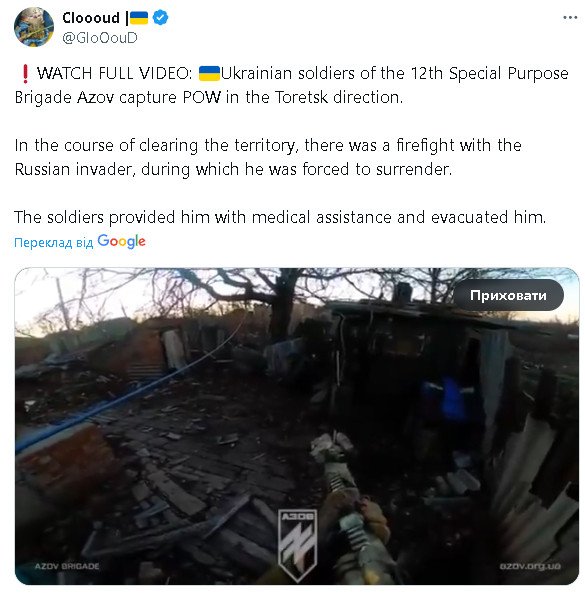
Task: Click the Azov shield logo watermark
Action: 297,546
